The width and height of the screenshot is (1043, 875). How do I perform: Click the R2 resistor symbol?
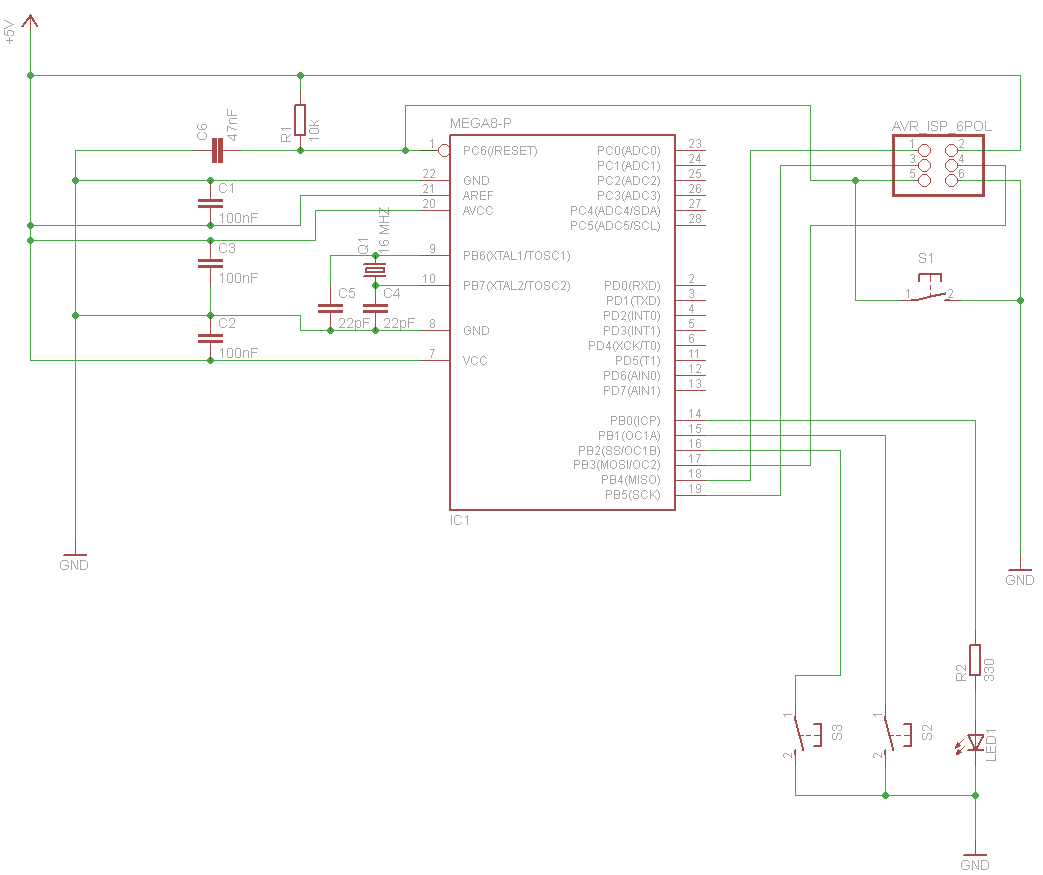tap(975, 659)
